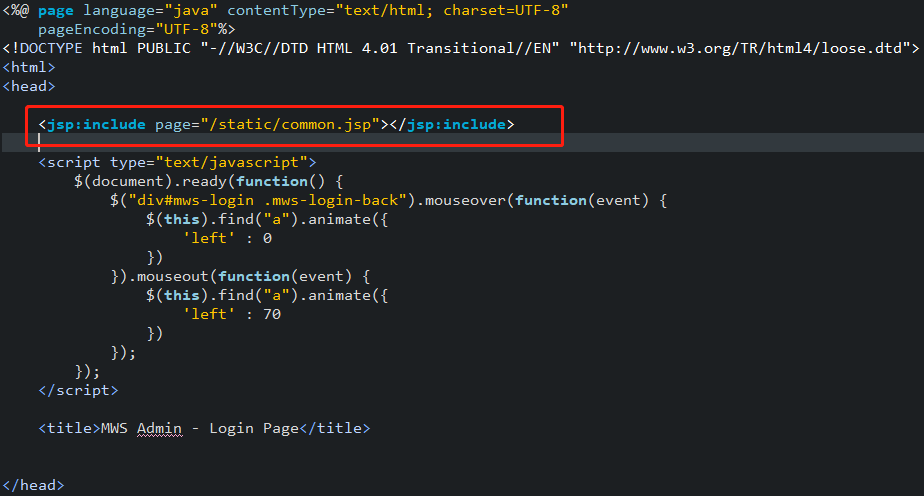This screenshot has height=496, width=924.
Task: Click the language="java" attribute text
Action: point(150,11)
